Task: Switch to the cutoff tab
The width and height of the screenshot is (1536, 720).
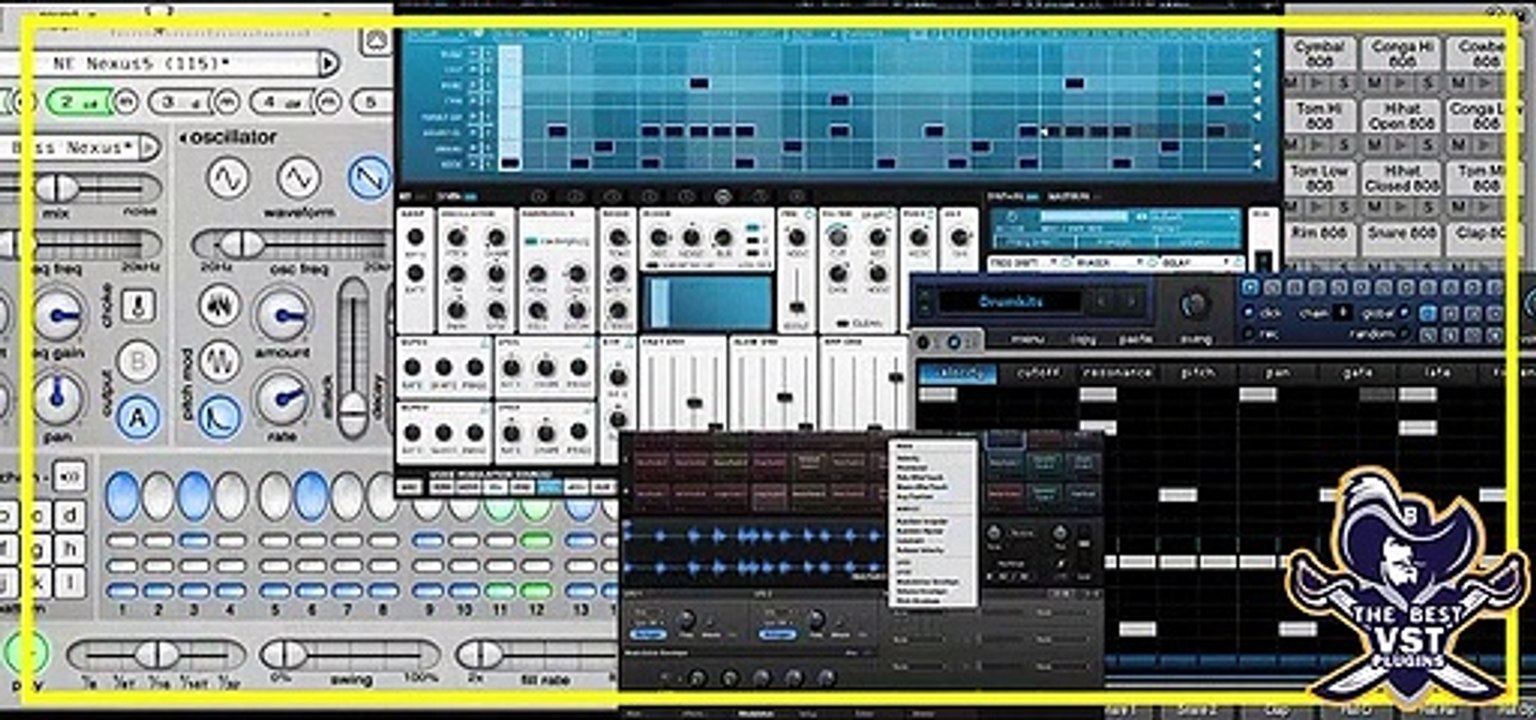Action: click(1038, 373)
